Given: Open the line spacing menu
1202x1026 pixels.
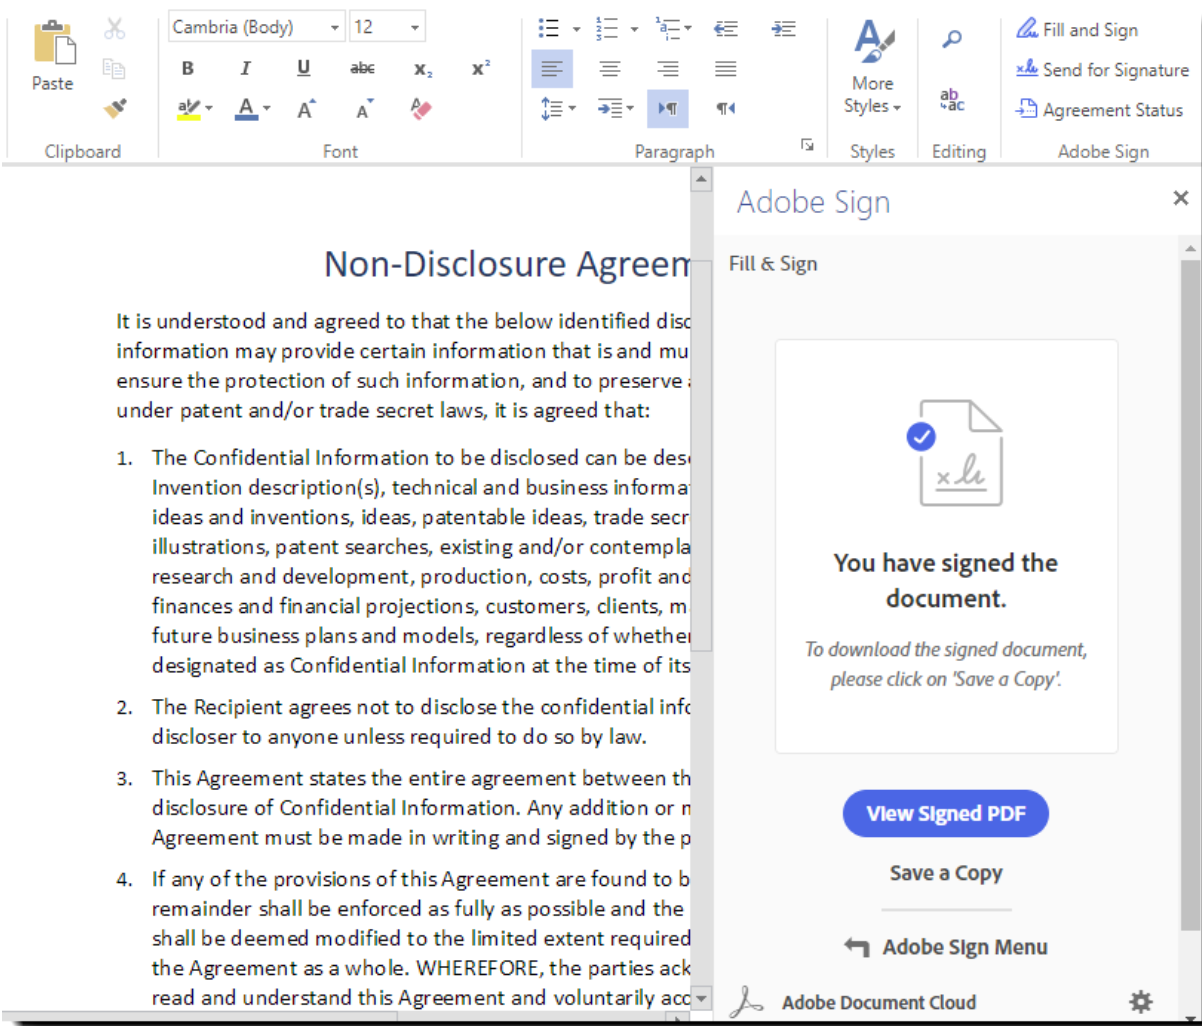Looking at the screenshot, I should click(556, 108).
